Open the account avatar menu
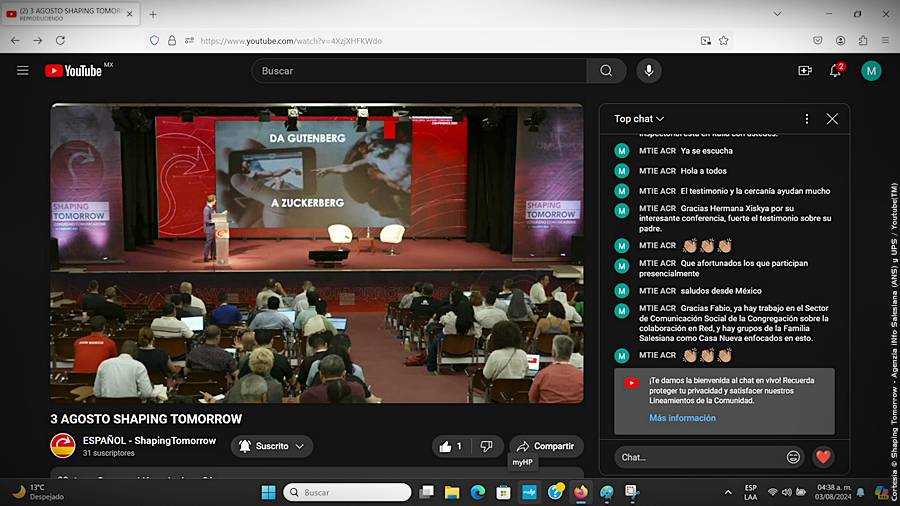This screenshot has height=506, width=900. click(871, 71)
